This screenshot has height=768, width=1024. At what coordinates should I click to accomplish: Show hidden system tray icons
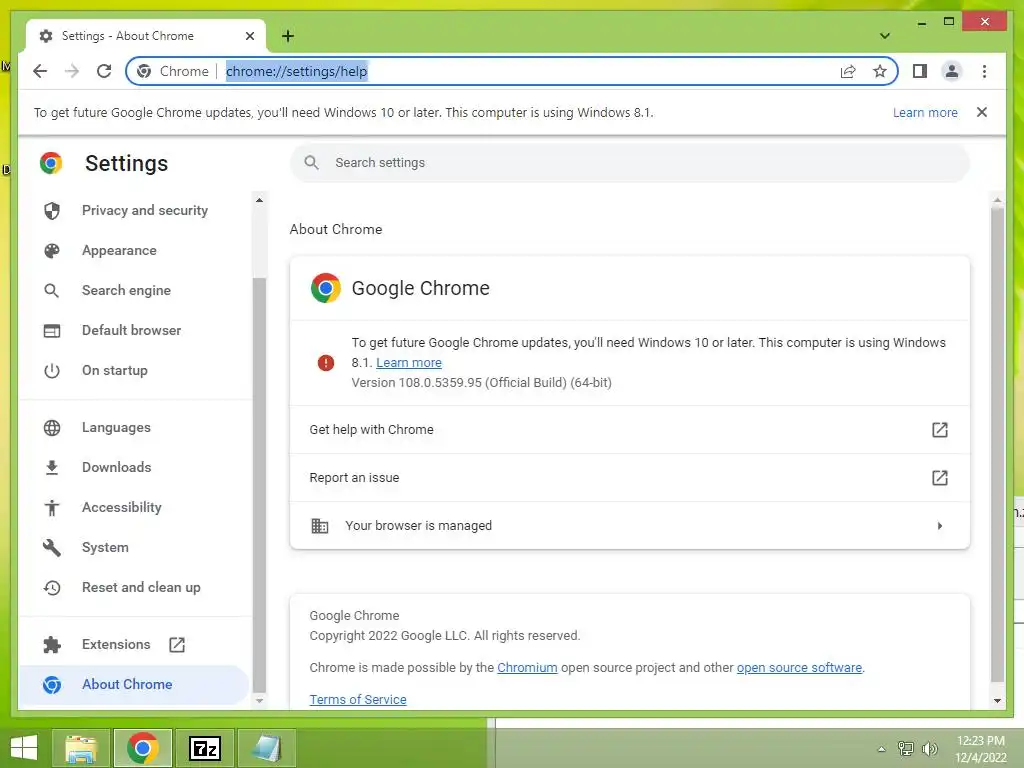tap(881, 749)
